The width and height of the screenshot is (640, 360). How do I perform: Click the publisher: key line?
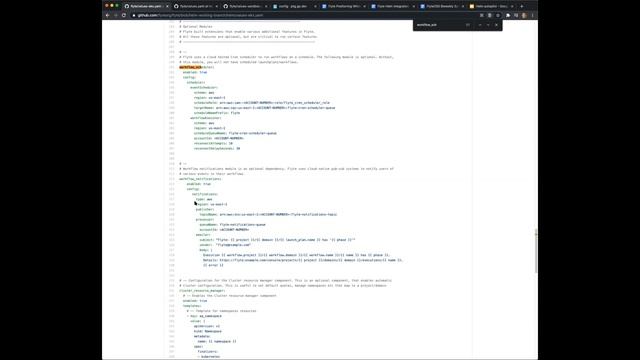click(x=205, y=209)
